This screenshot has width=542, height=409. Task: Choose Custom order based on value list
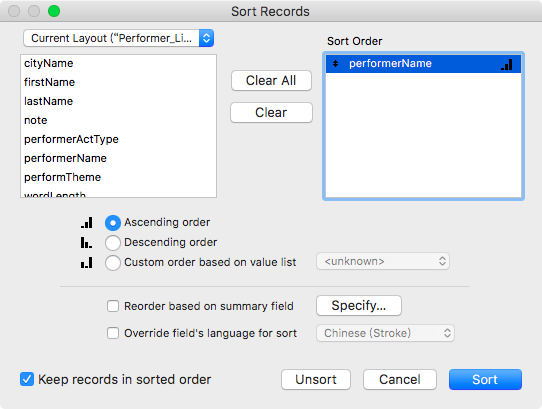pyautogui.click(x=113, y=263)
